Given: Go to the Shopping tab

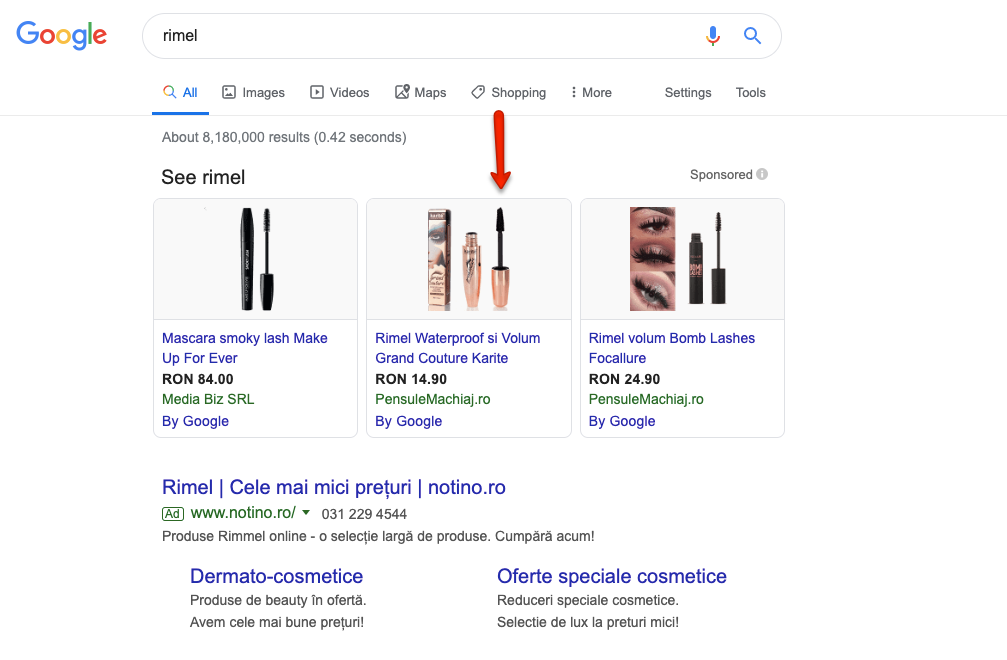Looking at the screenshot, I should [x=508, y=92].
